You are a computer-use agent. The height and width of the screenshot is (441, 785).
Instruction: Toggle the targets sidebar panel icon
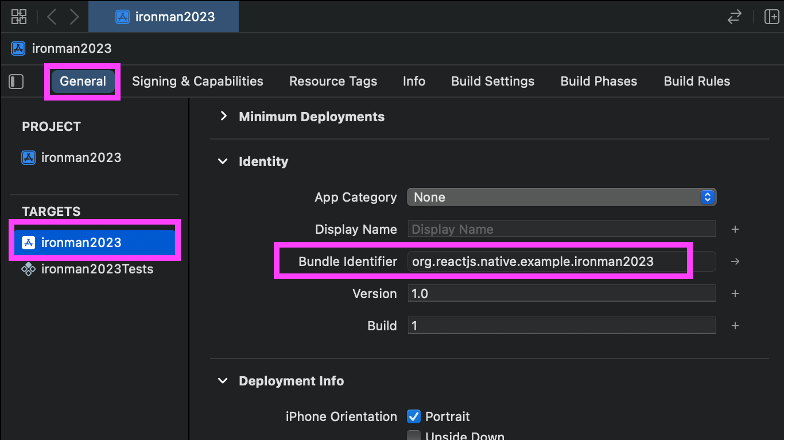16,81
